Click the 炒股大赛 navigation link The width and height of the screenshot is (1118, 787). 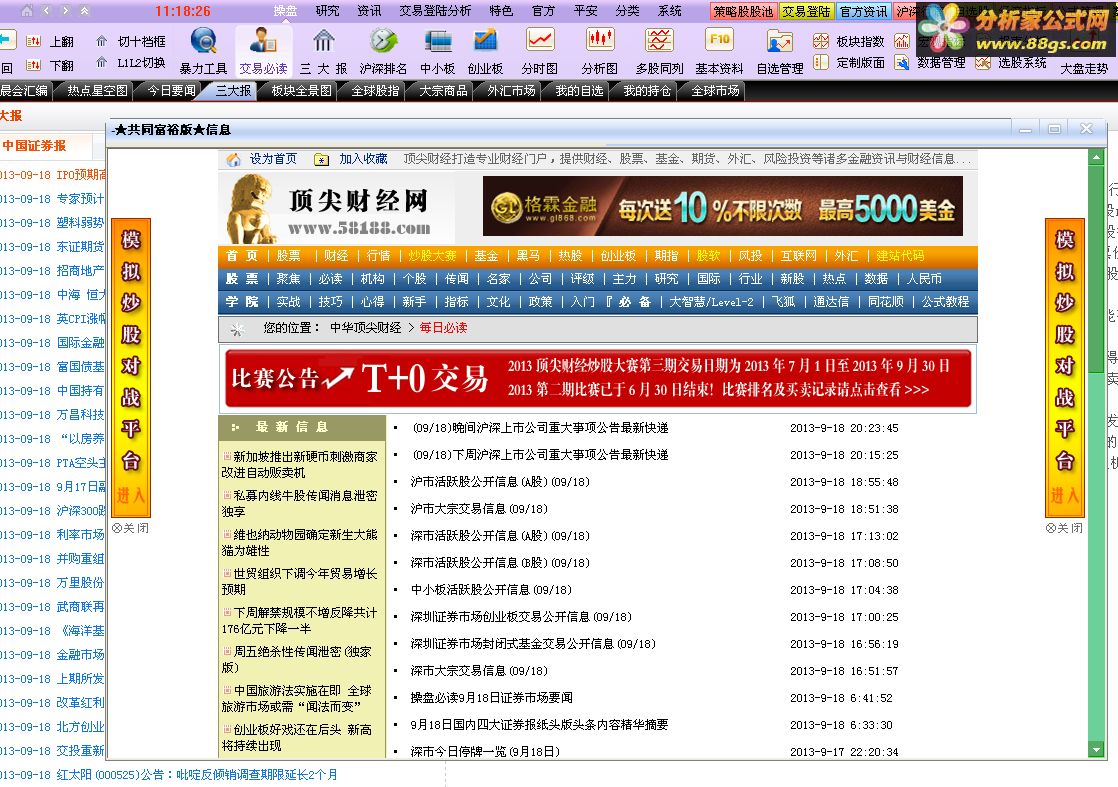[432, 256]
